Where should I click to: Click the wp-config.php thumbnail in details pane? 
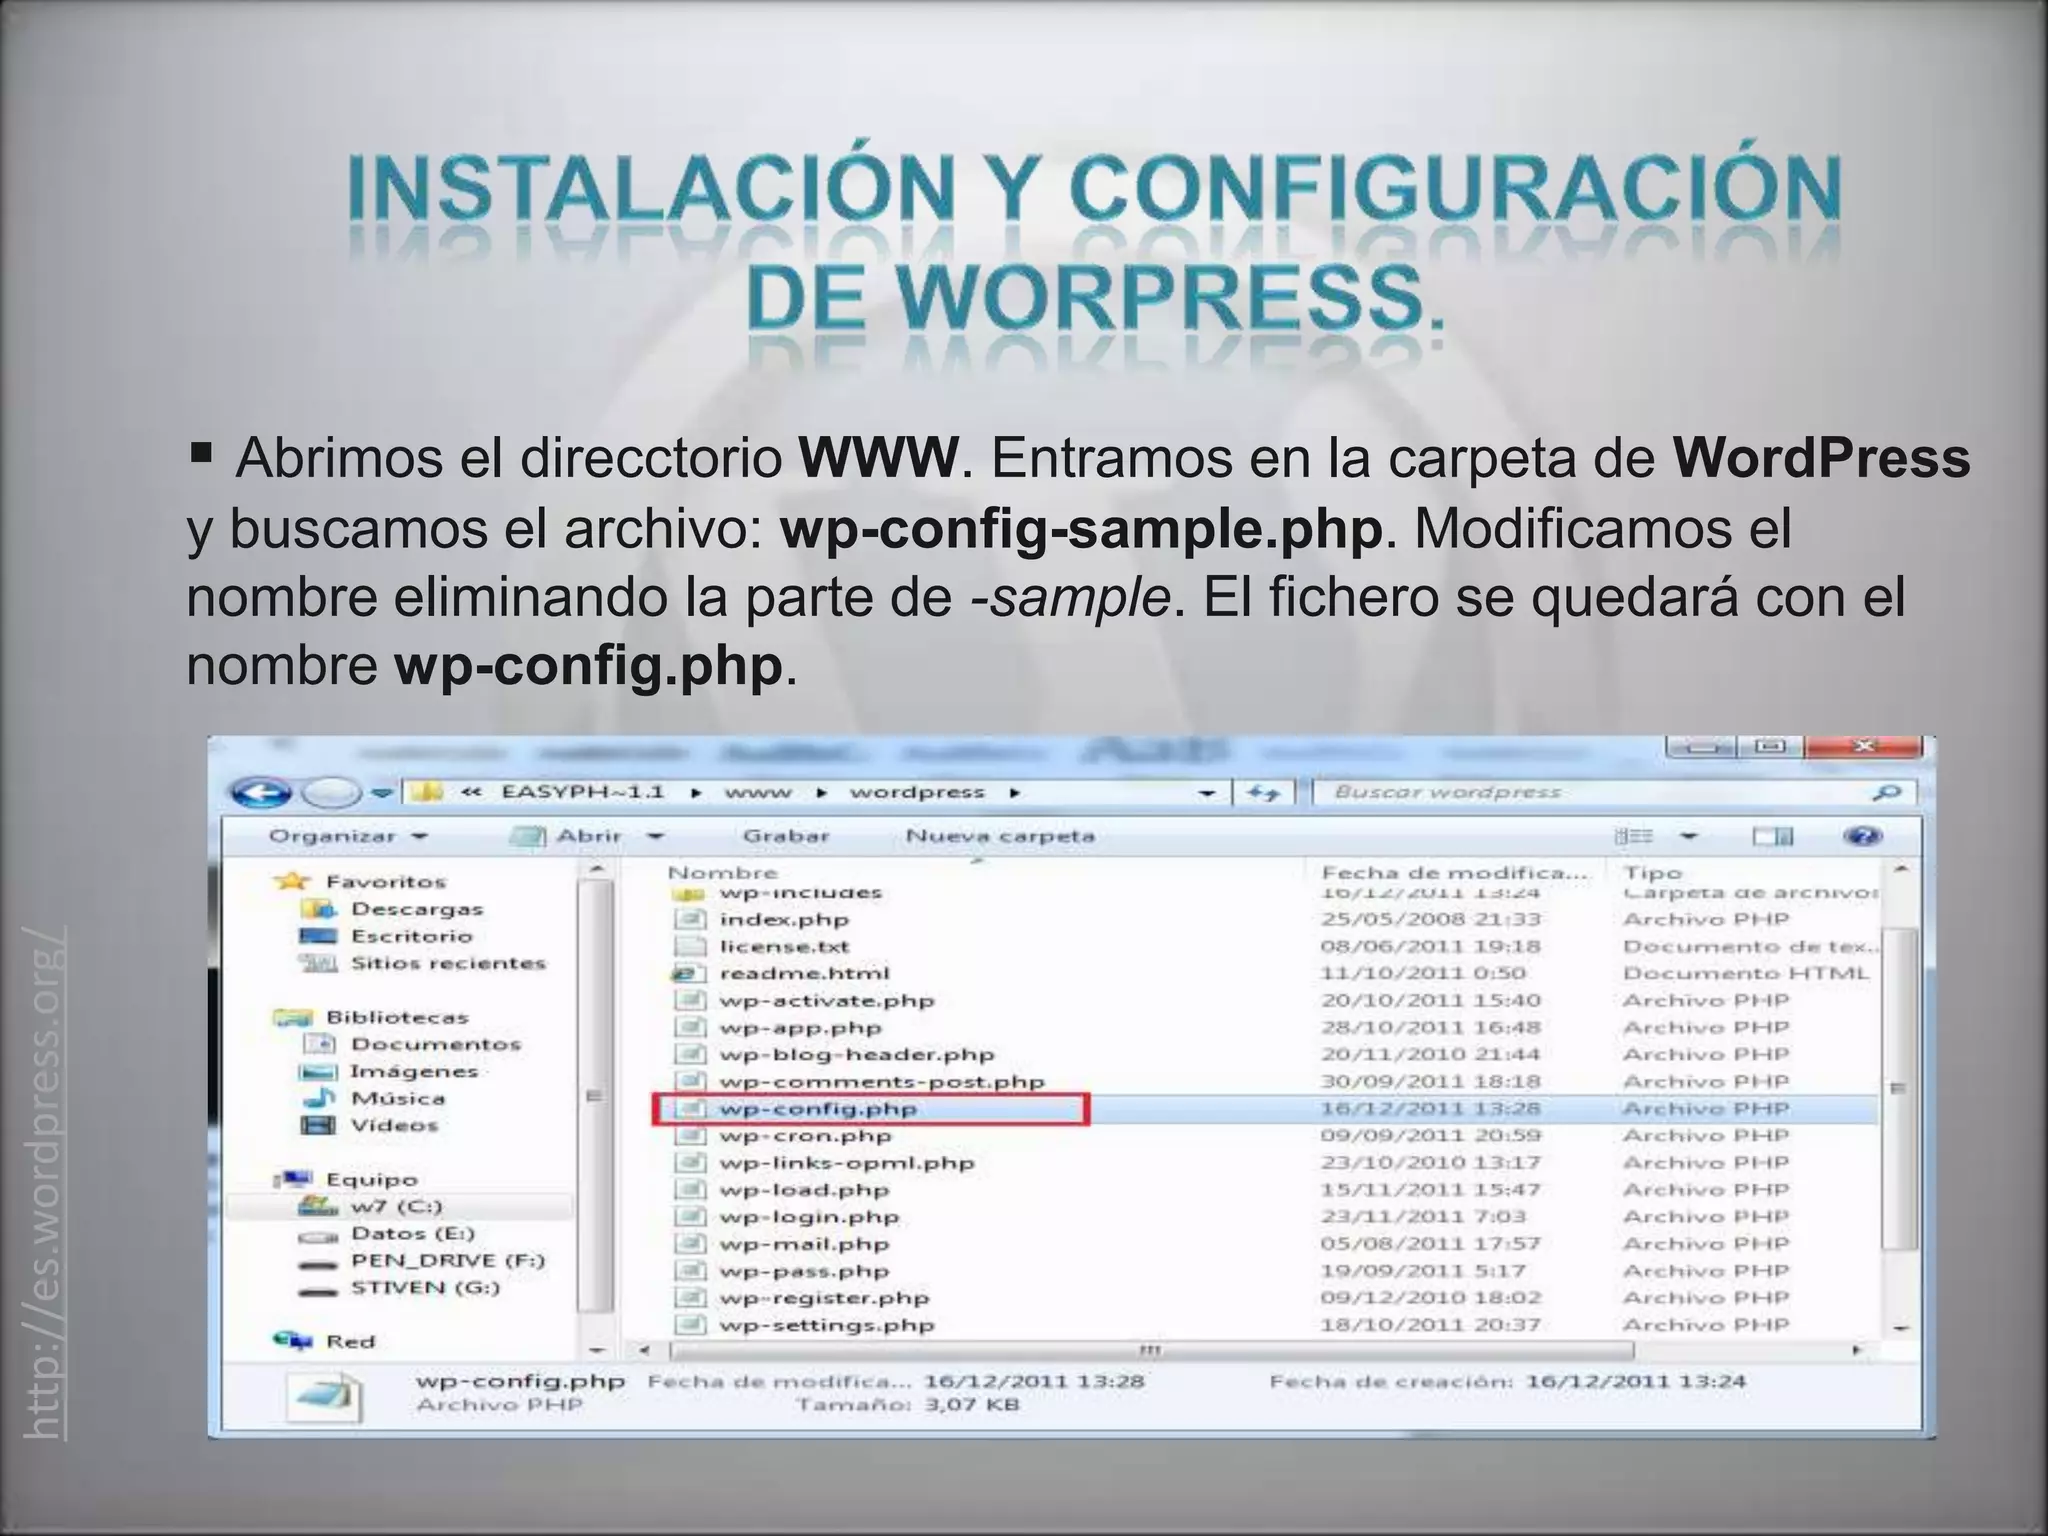click(x=323, y=1396)
